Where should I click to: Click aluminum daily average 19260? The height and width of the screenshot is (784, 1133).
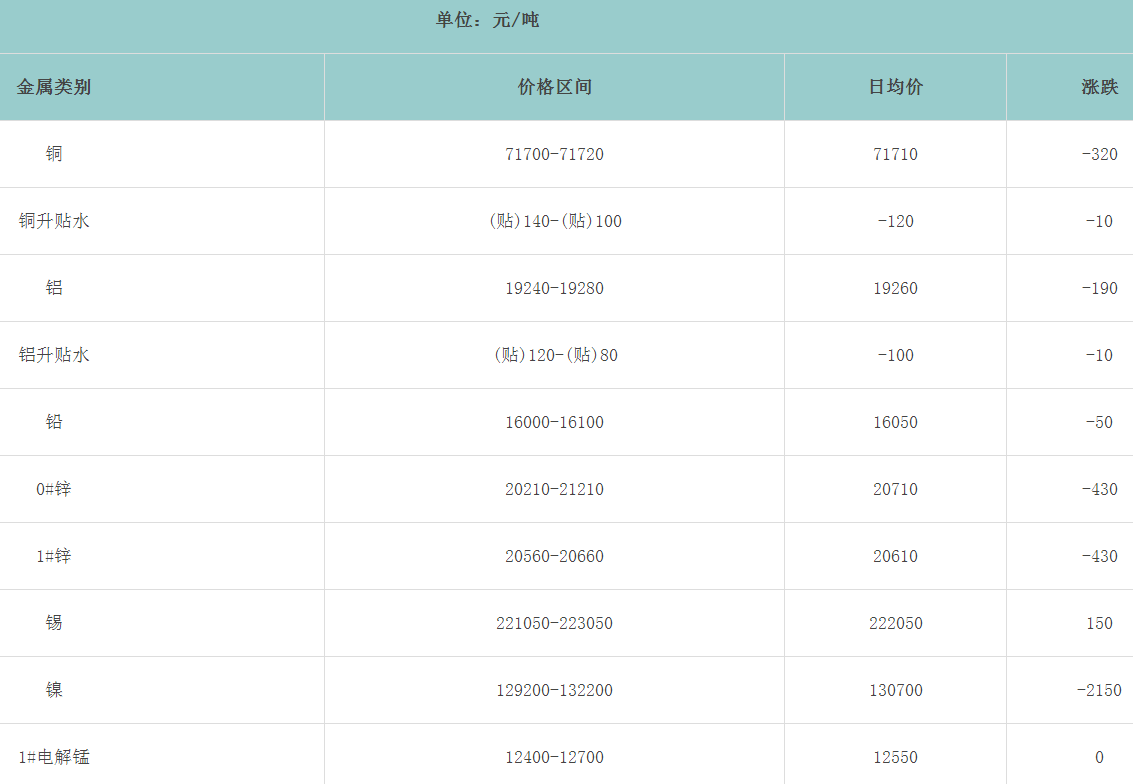[895, 288]
